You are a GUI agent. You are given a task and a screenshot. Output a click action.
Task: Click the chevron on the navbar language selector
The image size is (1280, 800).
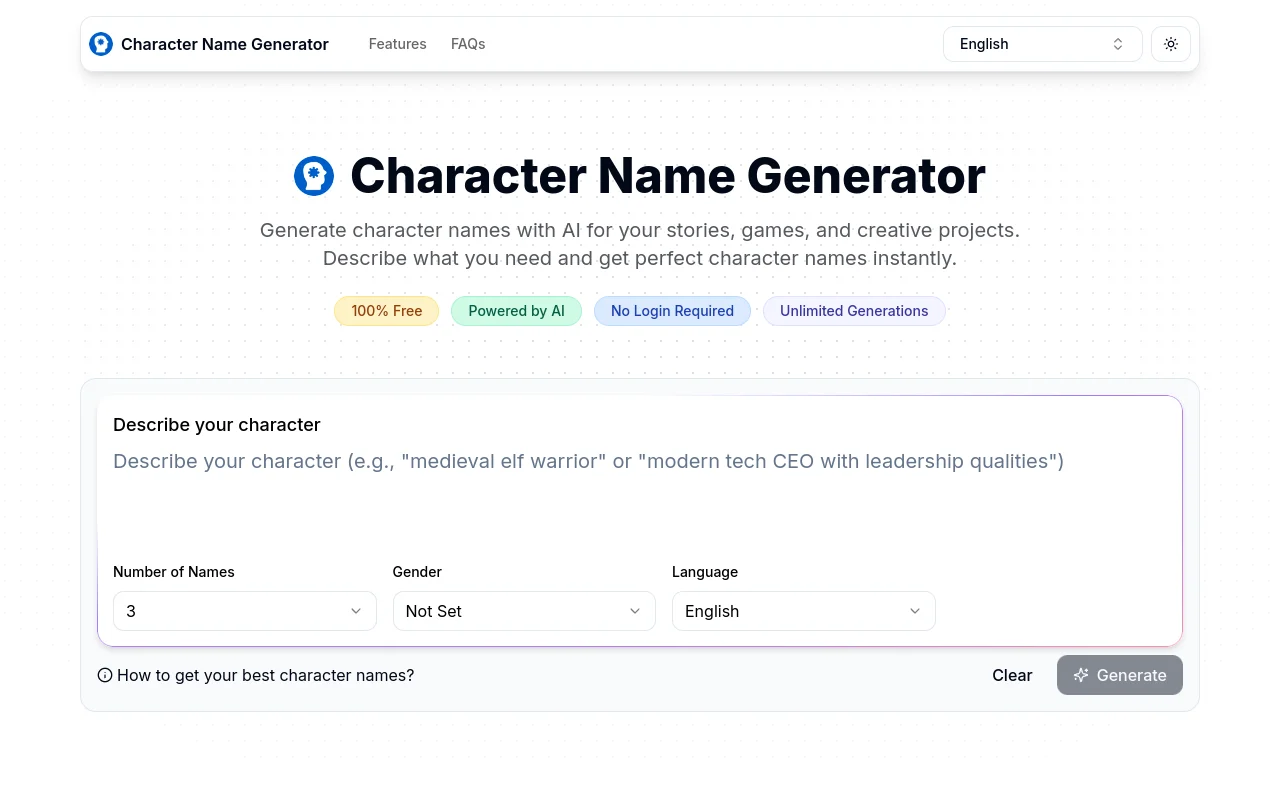(x=1118, y=44)
